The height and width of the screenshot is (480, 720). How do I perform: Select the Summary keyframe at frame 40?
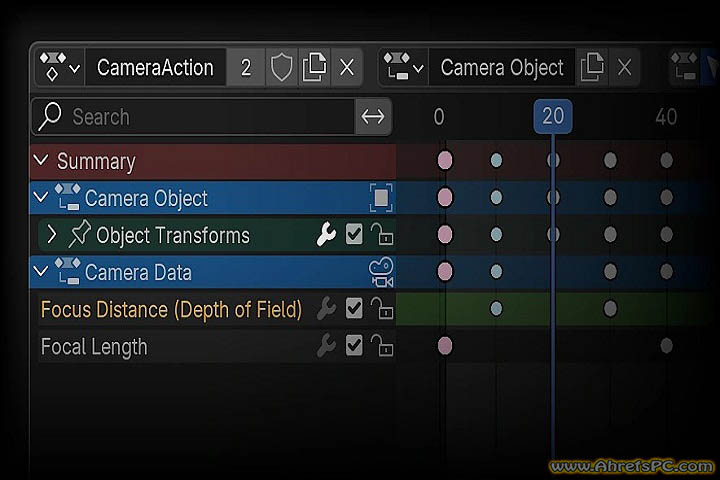pos(666,160)
